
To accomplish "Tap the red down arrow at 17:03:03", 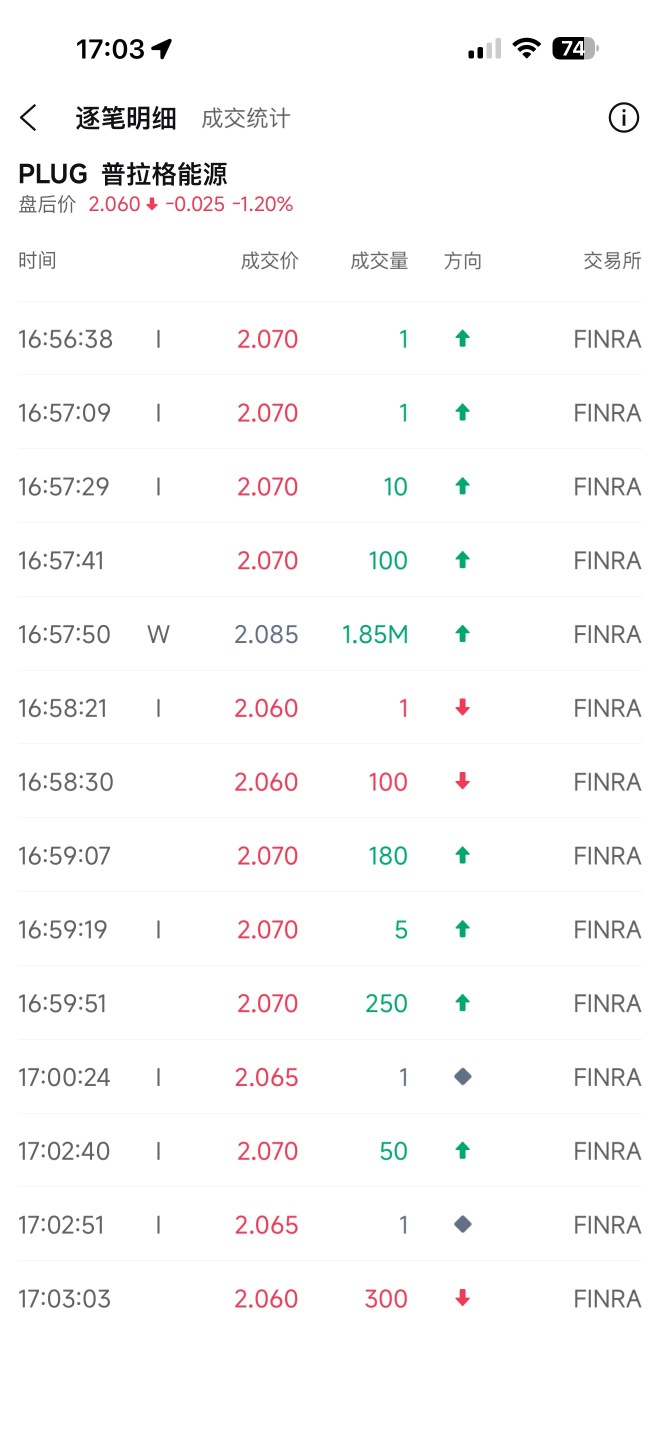I will [462, 1298].
